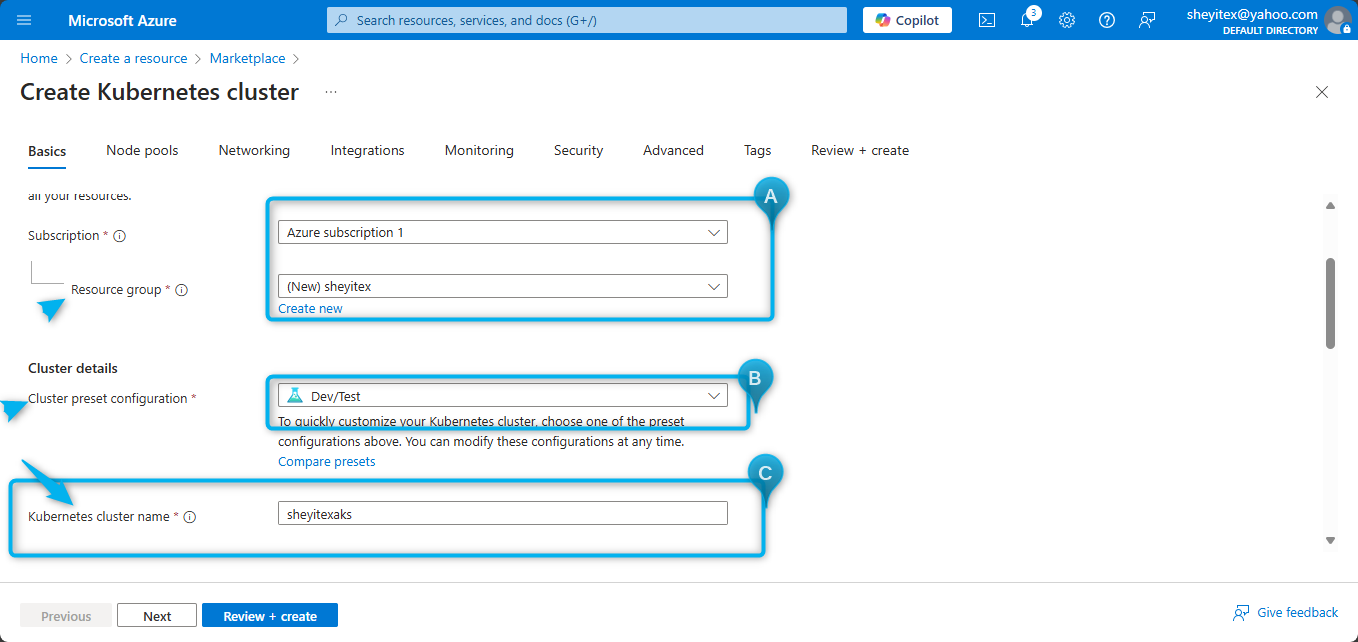Click the scrollbar down arrow

[x=1330, y=540]
